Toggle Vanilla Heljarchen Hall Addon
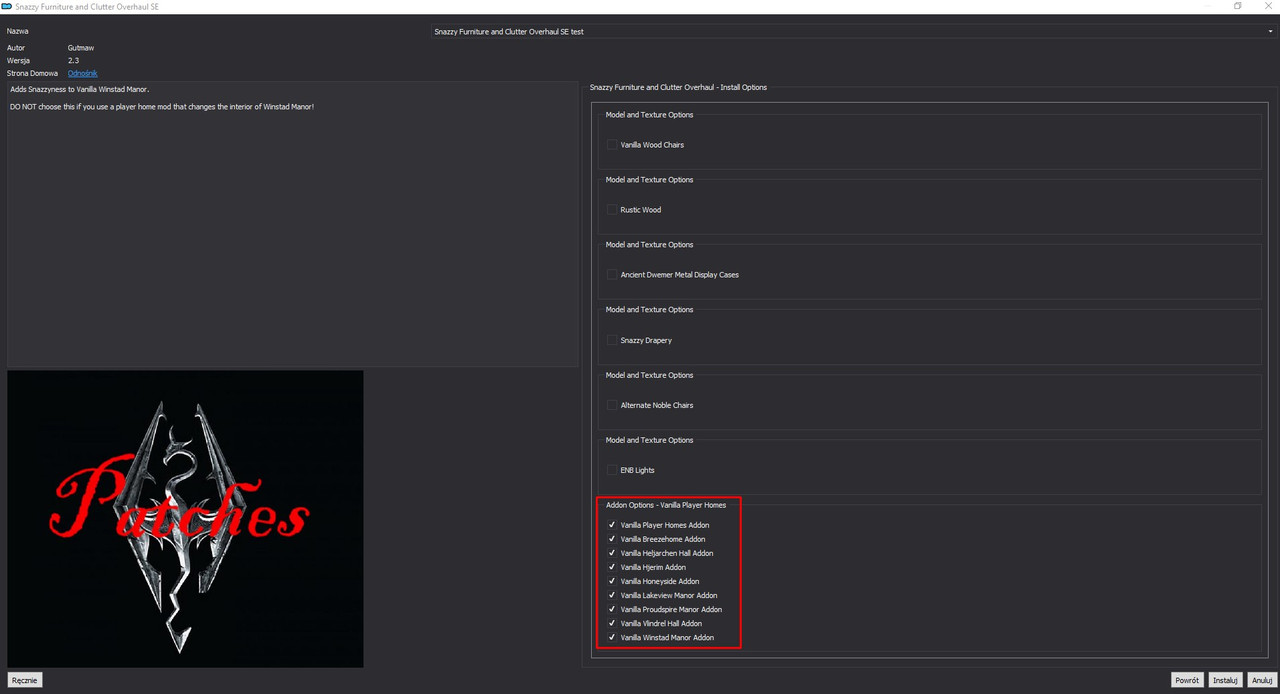This screenshot has width=1280, height=694. 612,553
